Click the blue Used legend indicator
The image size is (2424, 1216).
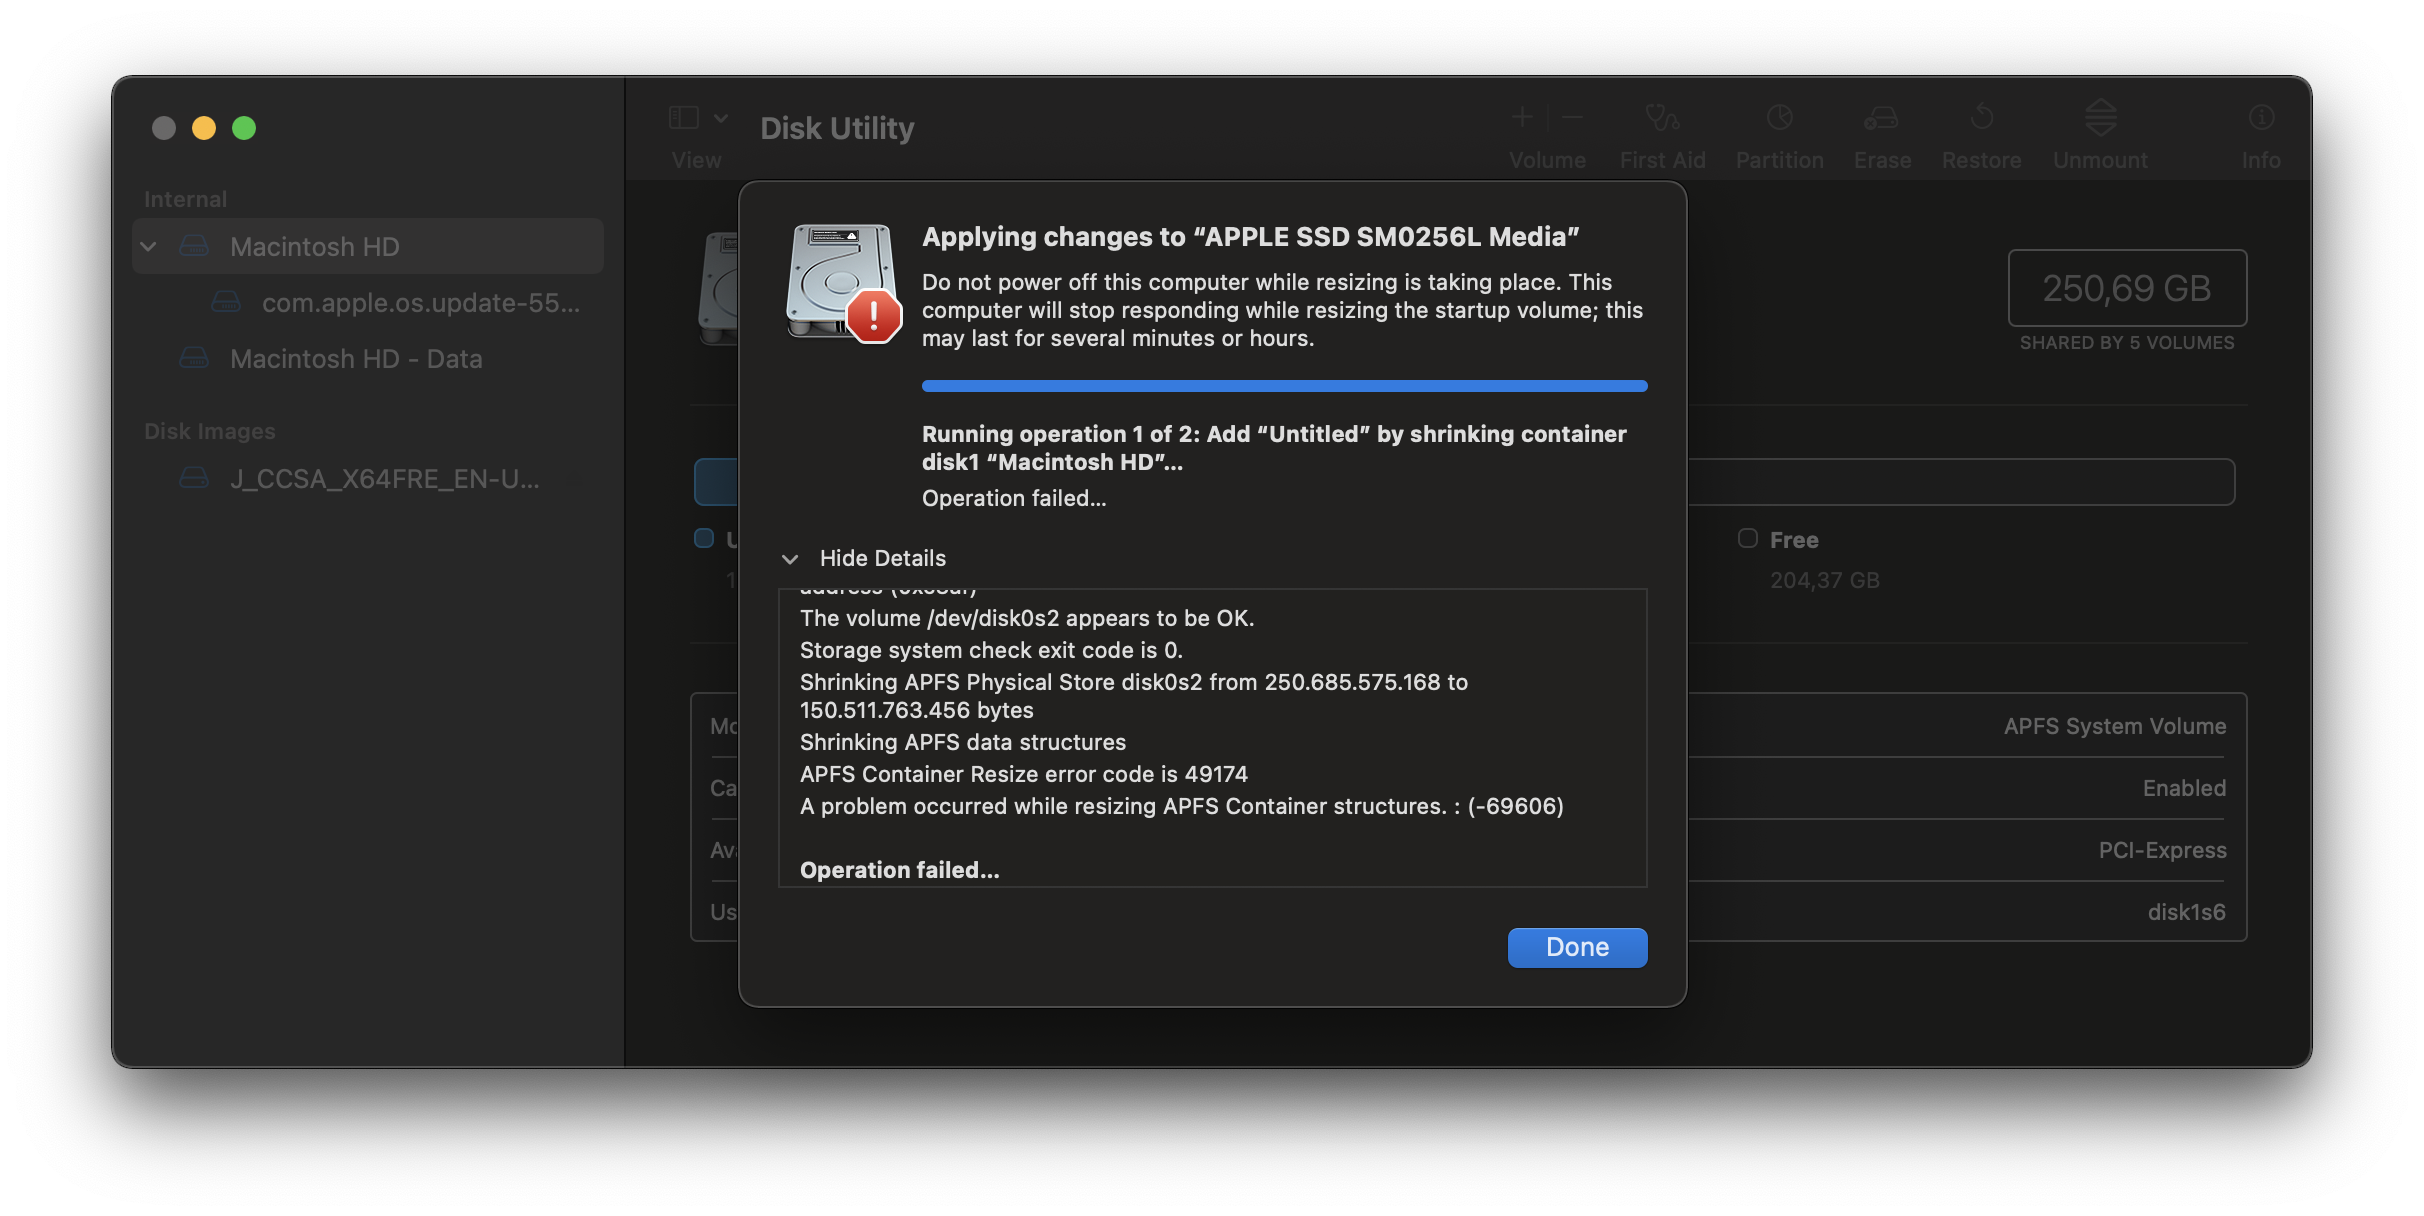click(x=704, y=539)
